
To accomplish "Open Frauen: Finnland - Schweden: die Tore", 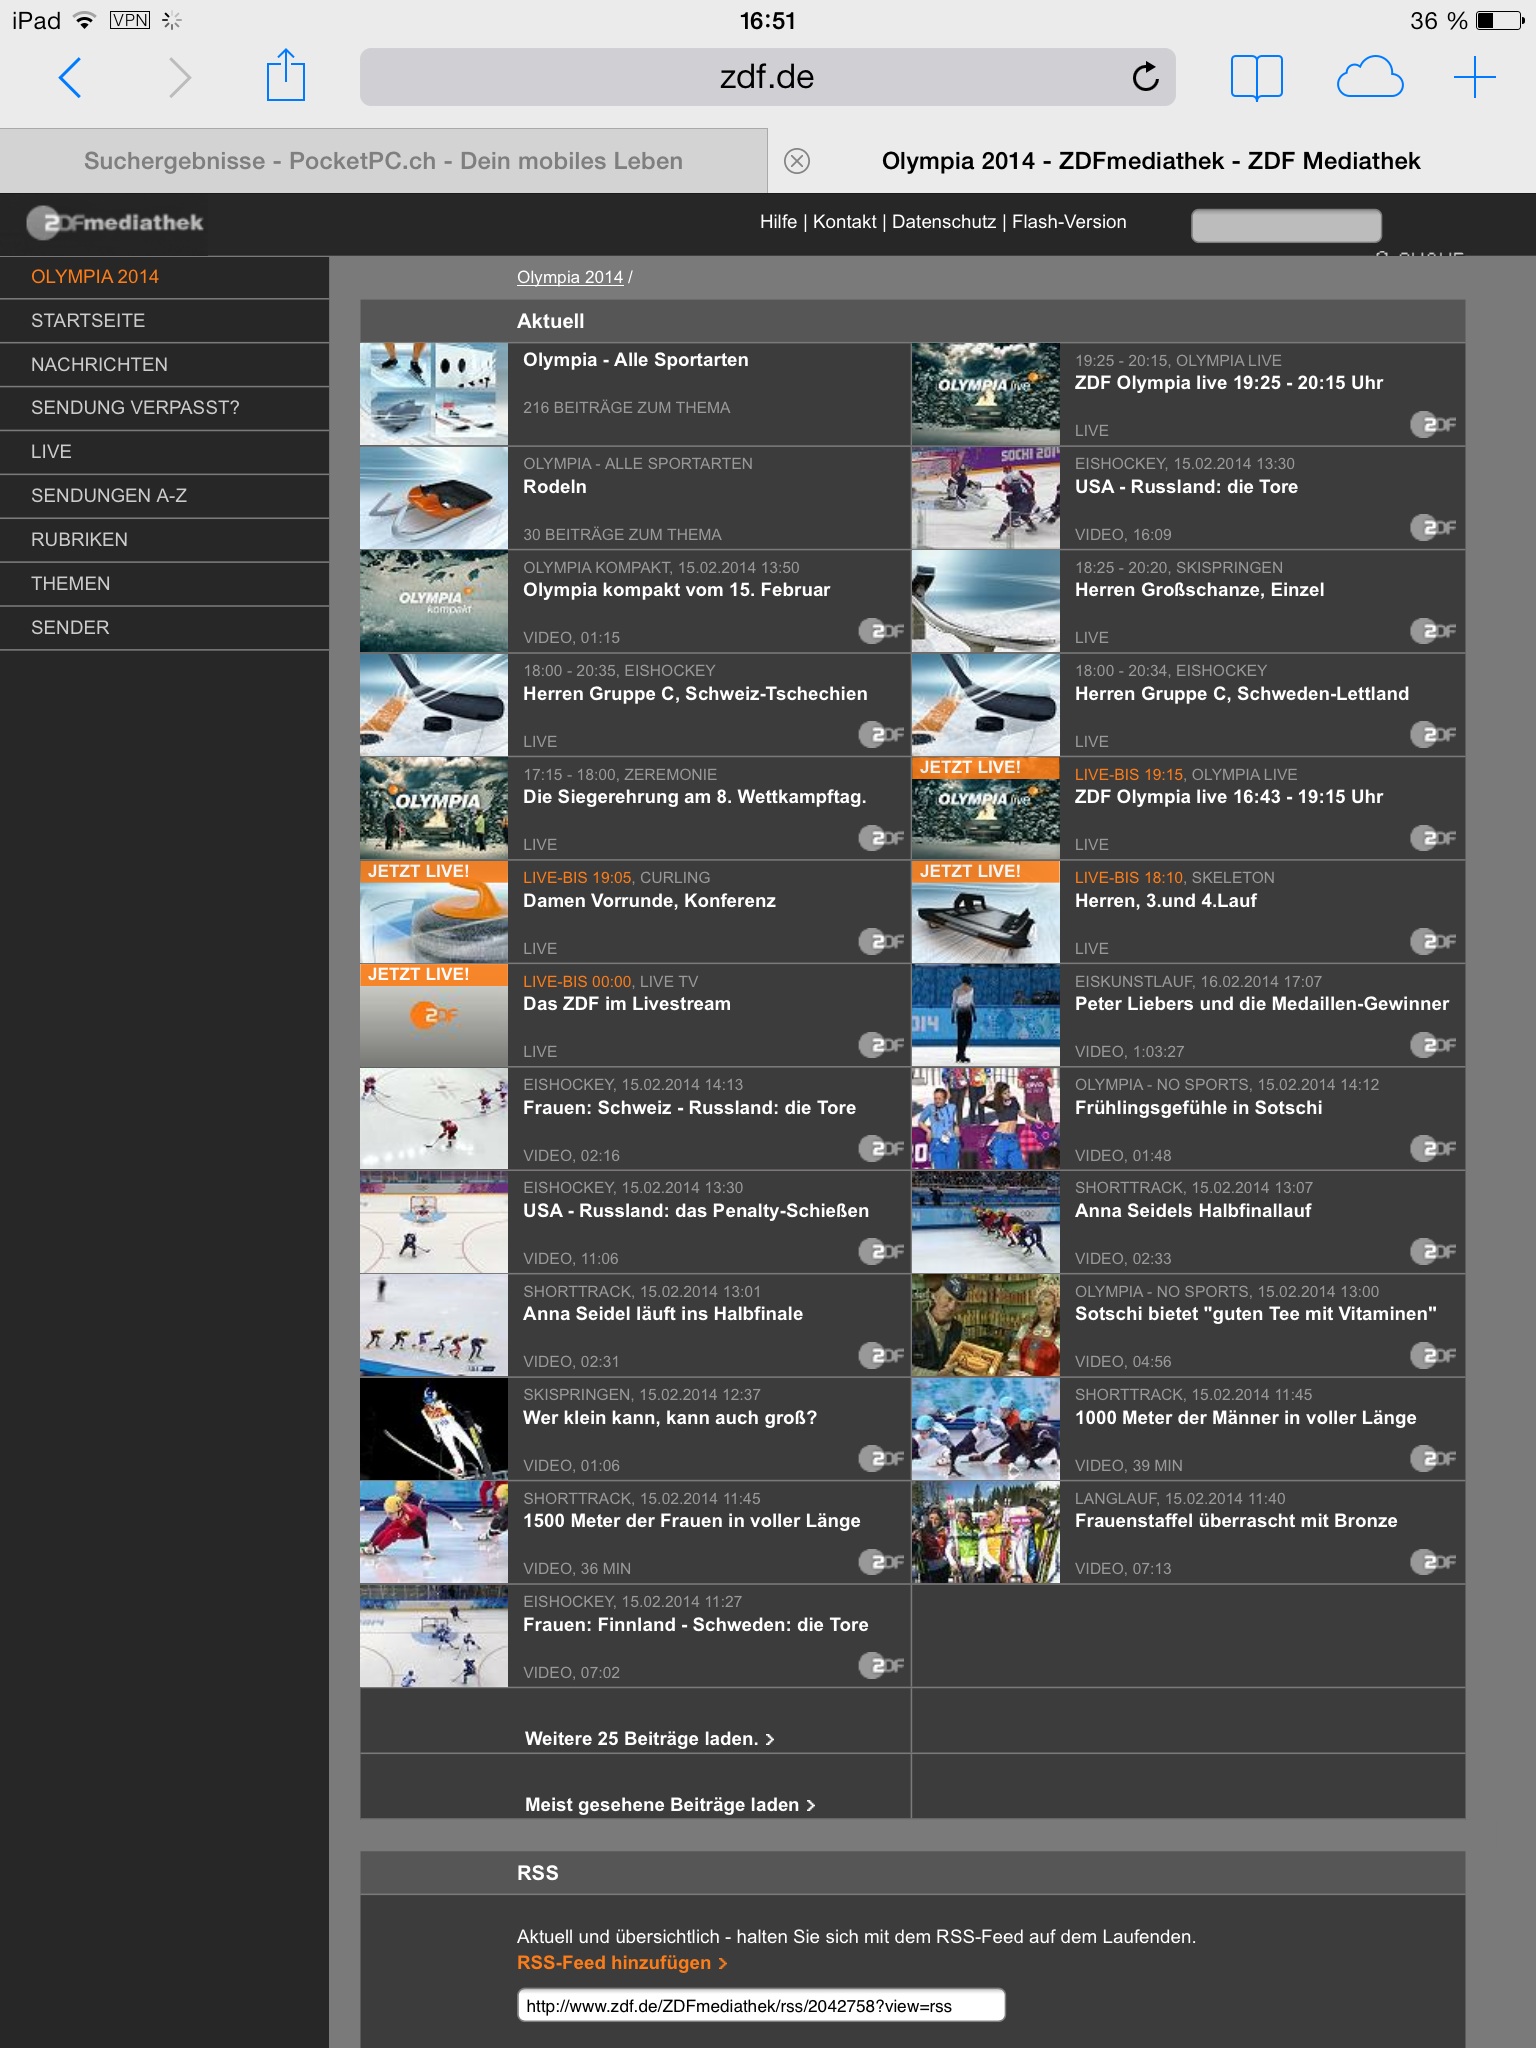I will point(696,1625).
